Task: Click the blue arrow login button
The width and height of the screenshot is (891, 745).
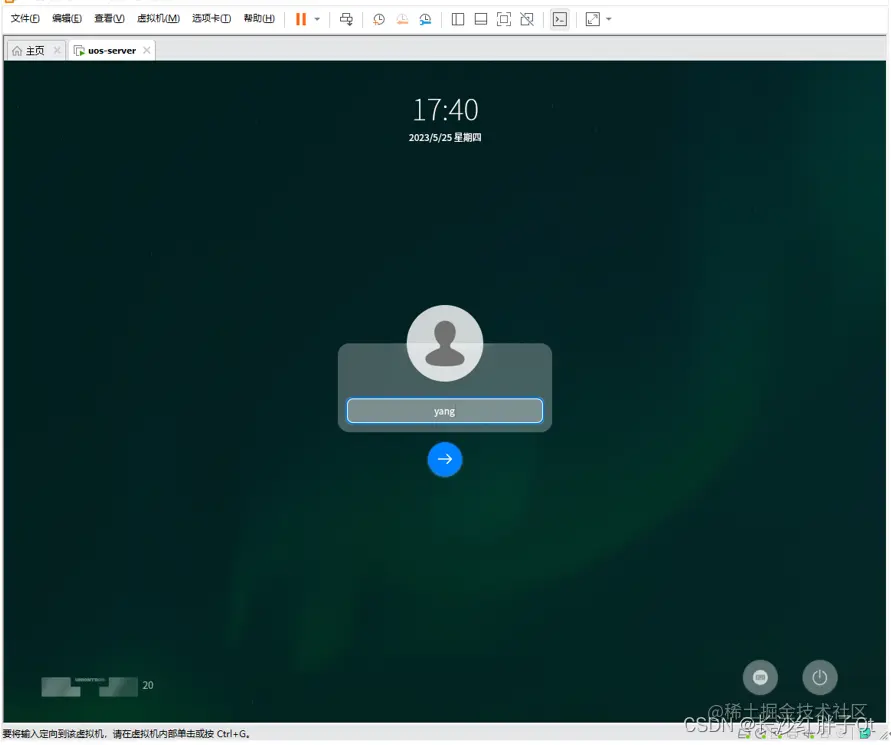Action: coord(445,459)
